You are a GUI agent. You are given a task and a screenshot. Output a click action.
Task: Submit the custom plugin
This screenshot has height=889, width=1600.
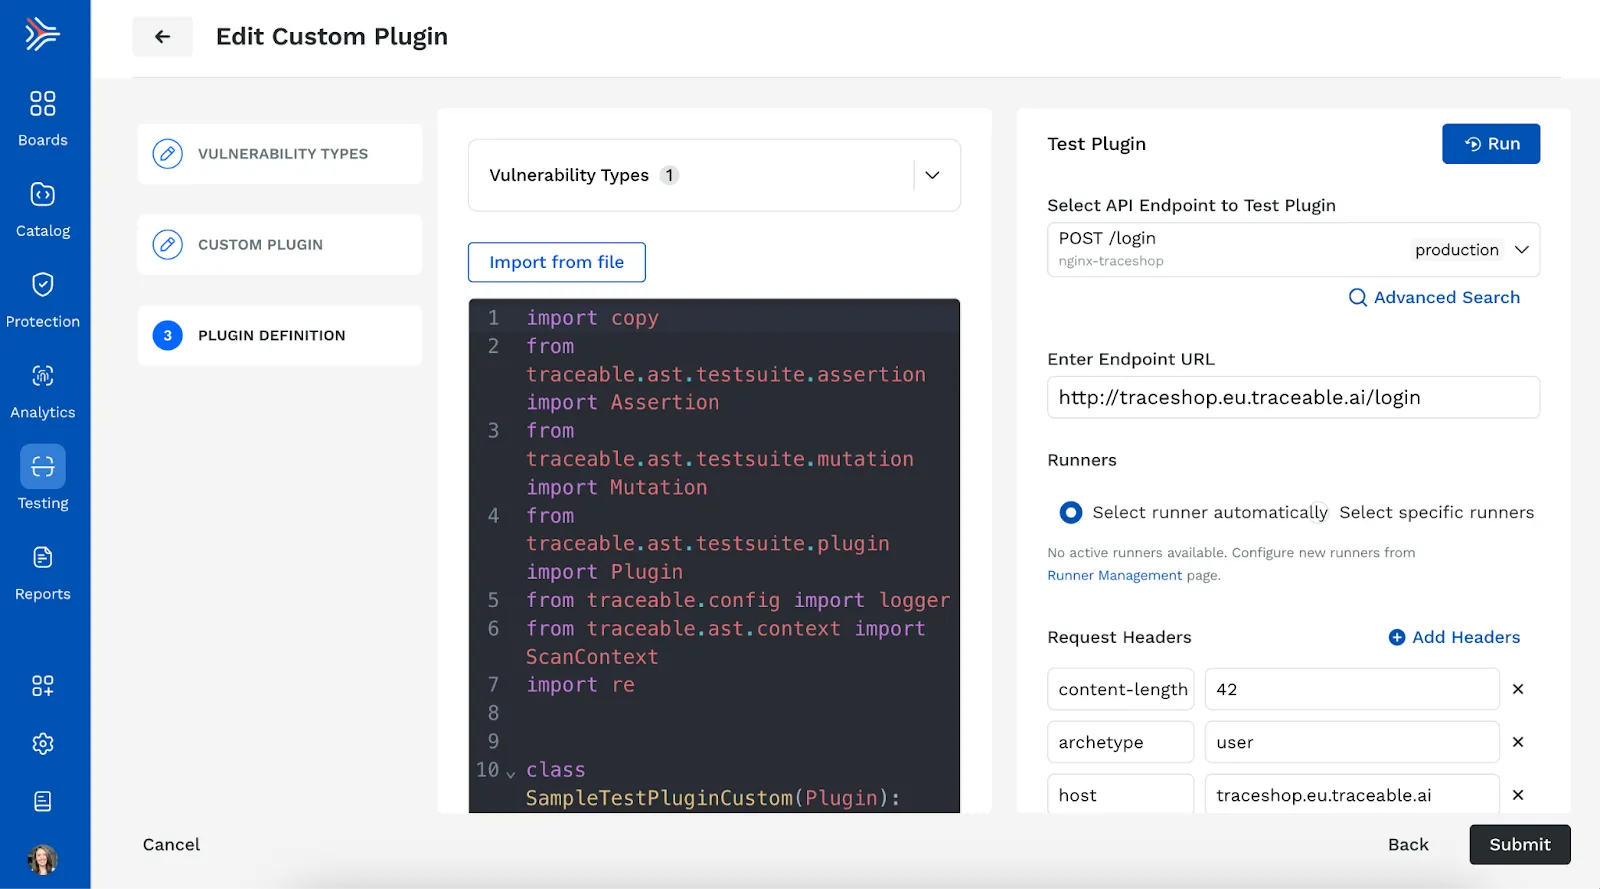tap(1520, 845)
